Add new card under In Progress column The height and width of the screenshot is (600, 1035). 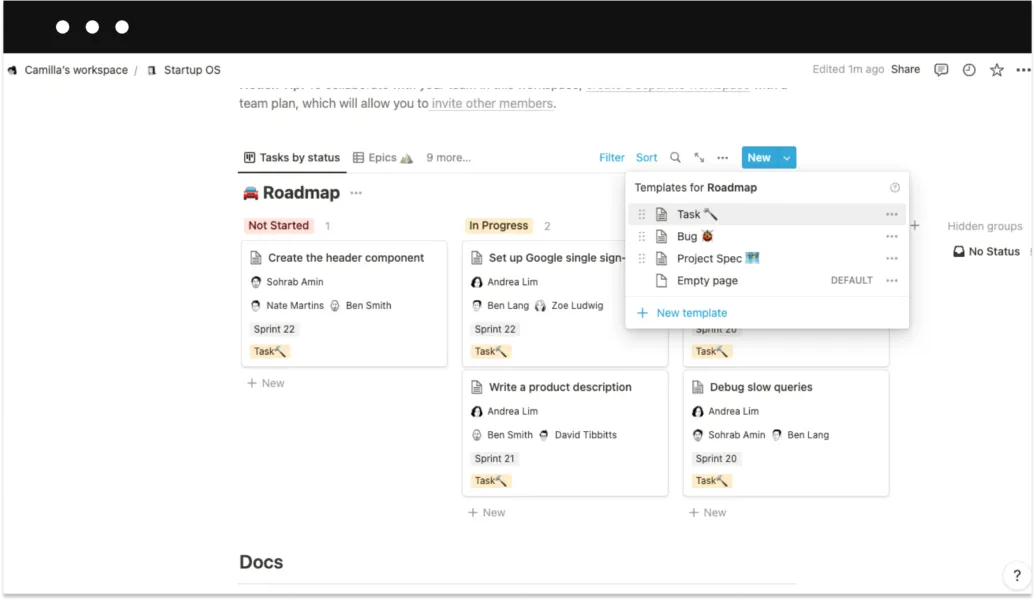[486, 513]
